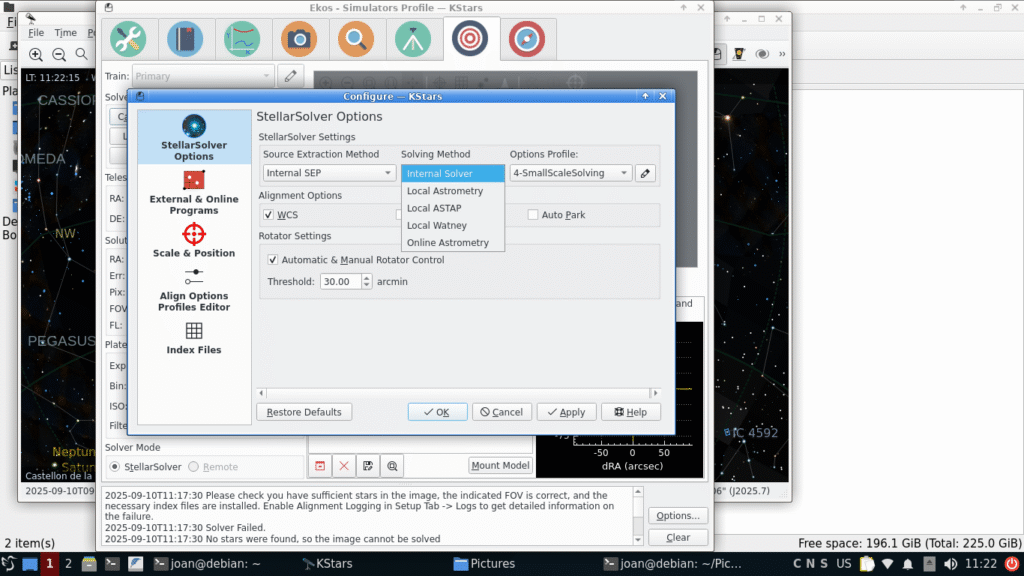1024x576 pixels.
Task: Edit the Options Profile with the pencil button
Action: (x=645, y=173)
